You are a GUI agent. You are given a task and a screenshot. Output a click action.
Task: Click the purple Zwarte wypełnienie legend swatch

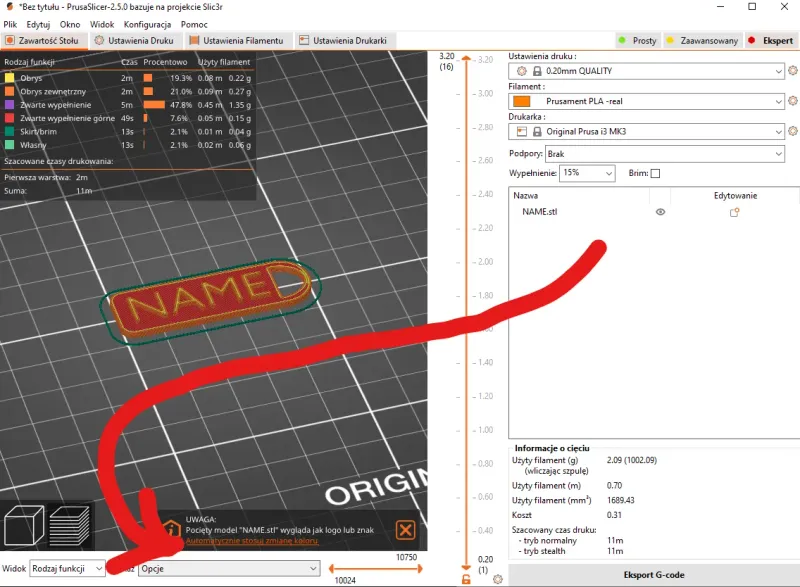(x=10, y=105)
